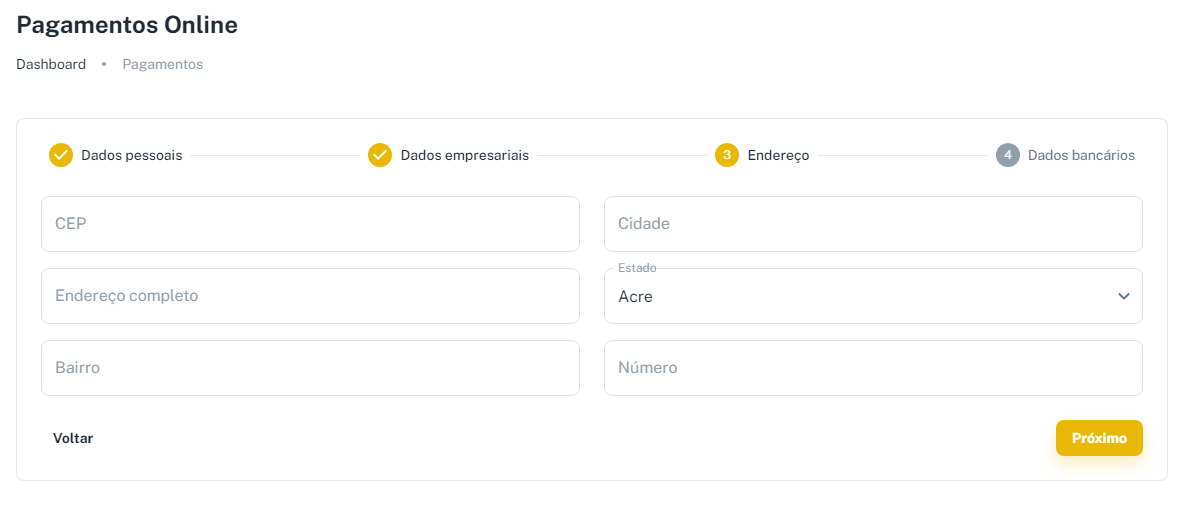The width and height of the screenshot is (1195, 511).
Task: Expand the Estado chevron arrow
Action: (x=1124, y=296)
